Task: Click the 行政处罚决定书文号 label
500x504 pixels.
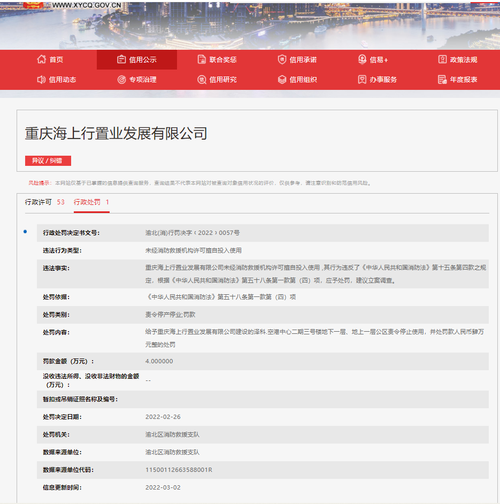Action: tap(71, 233)
